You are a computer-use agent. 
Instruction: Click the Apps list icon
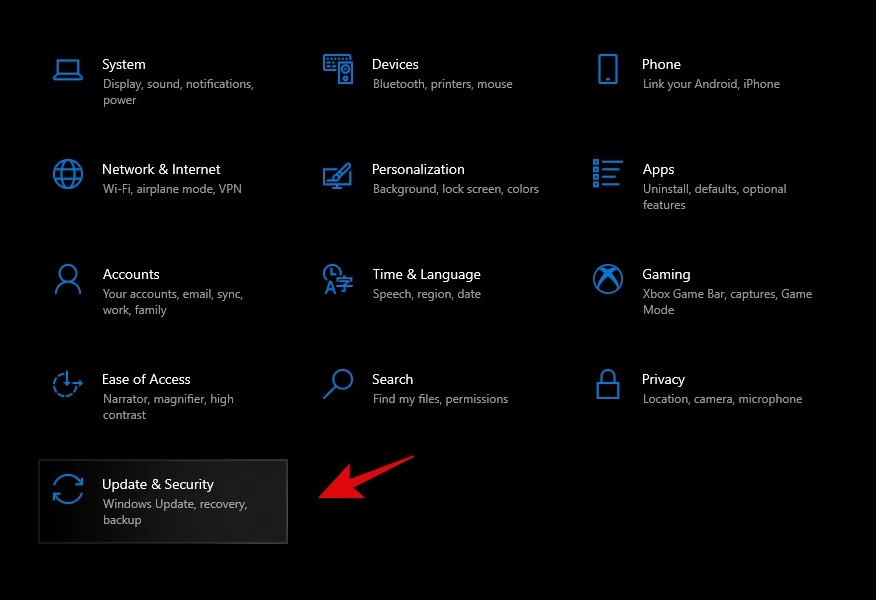[x=607, y=173]
